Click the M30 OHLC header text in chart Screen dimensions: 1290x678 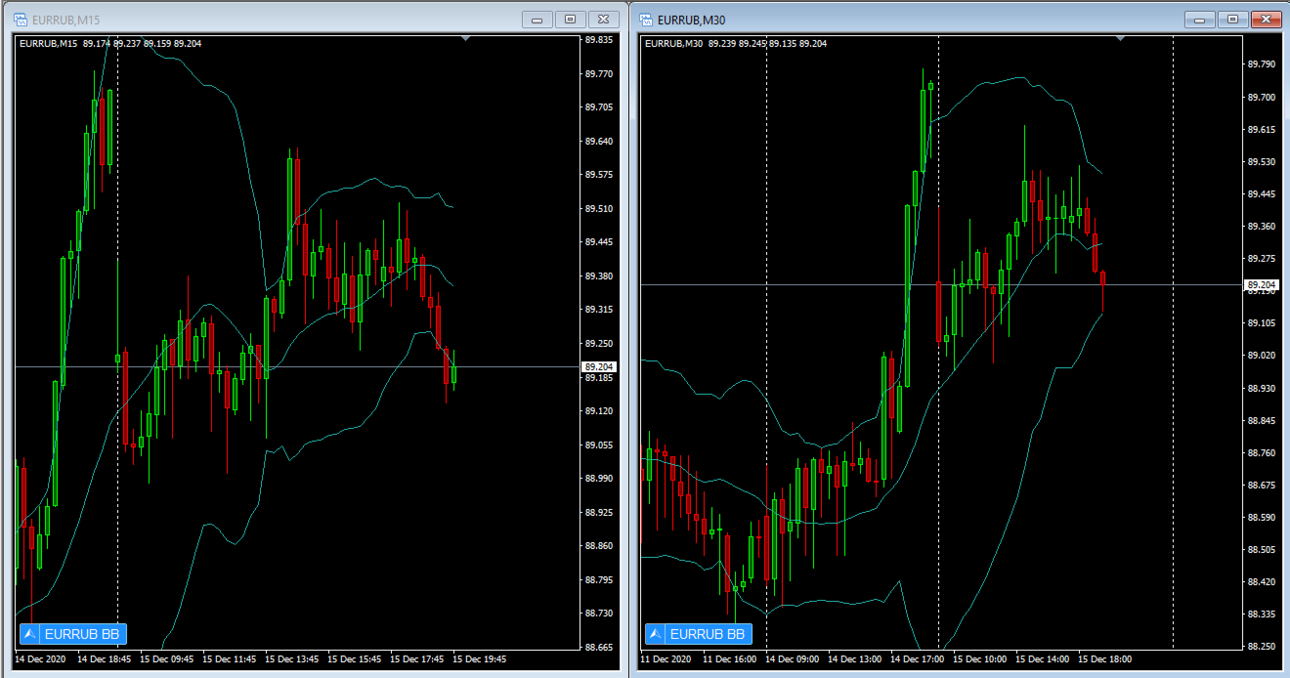click(x=736, y=43)
